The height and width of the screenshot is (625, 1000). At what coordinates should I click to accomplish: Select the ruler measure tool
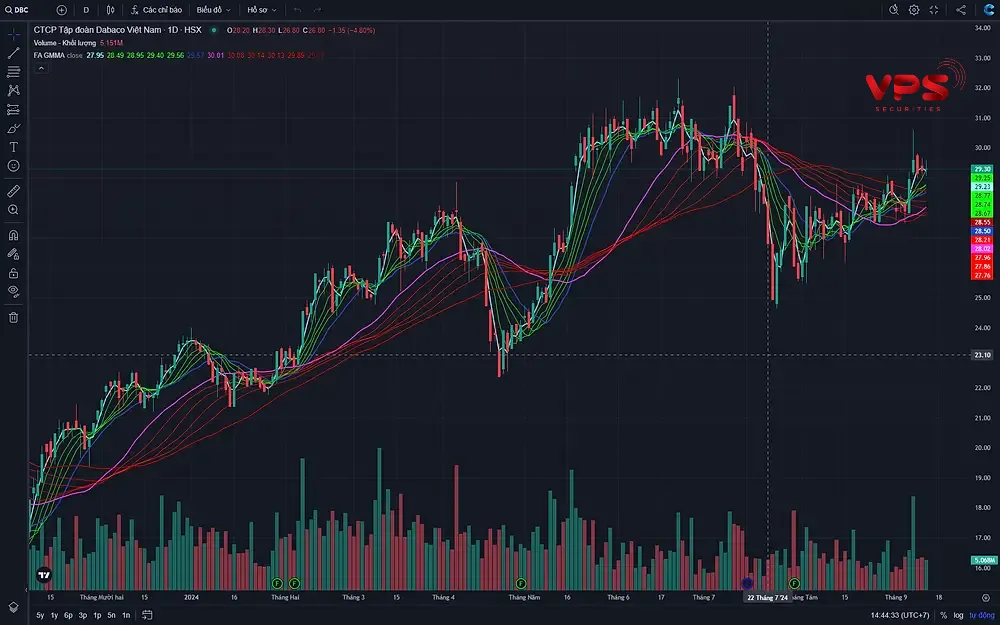[14, 190]
